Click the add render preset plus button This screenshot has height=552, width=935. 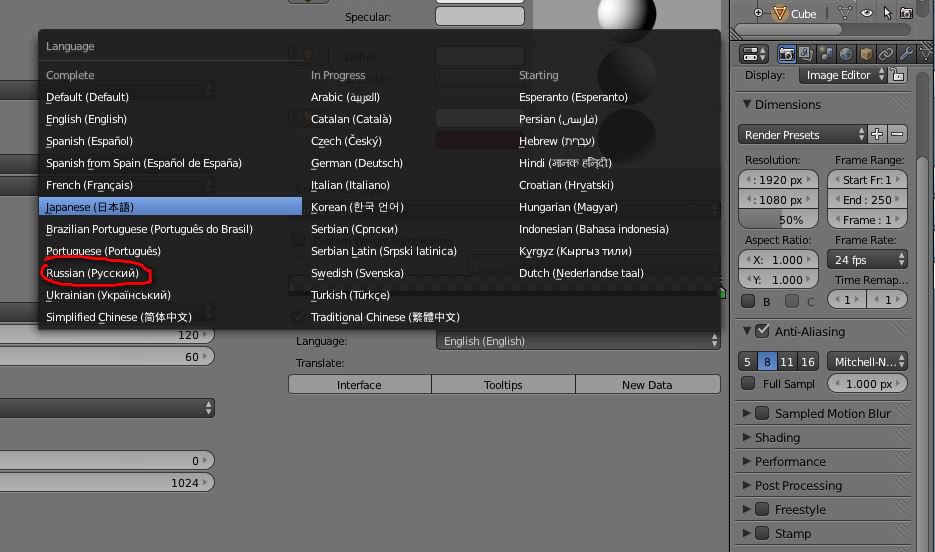877,135
